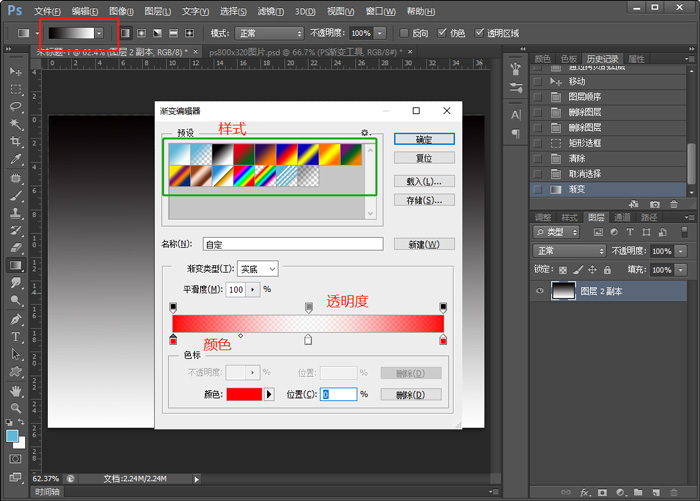
Task: Lock transparent pixels icon in Layers panel
Action: pos(563,270)
